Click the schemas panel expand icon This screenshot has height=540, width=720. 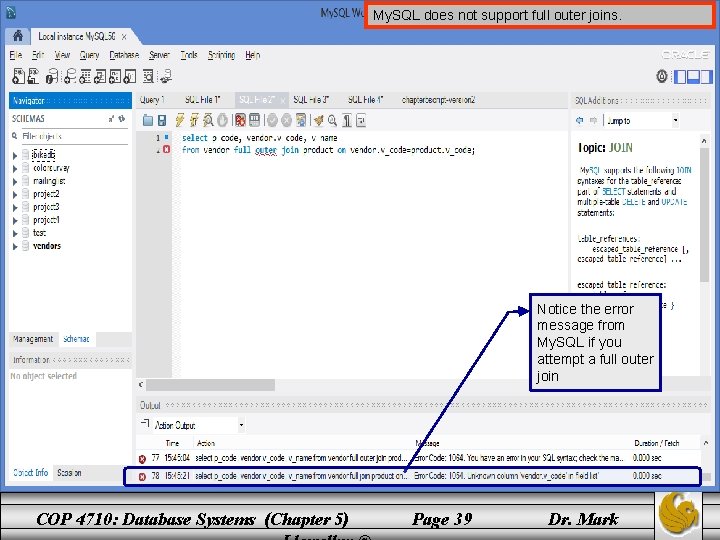click(x=111, y=119)
